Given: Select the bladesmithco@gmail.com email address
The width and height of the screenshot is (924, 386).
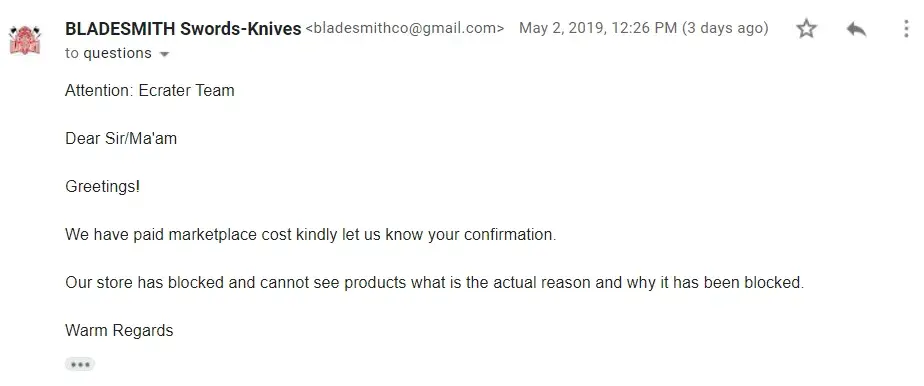Looking at the screenshot, I should pos(405,28).
